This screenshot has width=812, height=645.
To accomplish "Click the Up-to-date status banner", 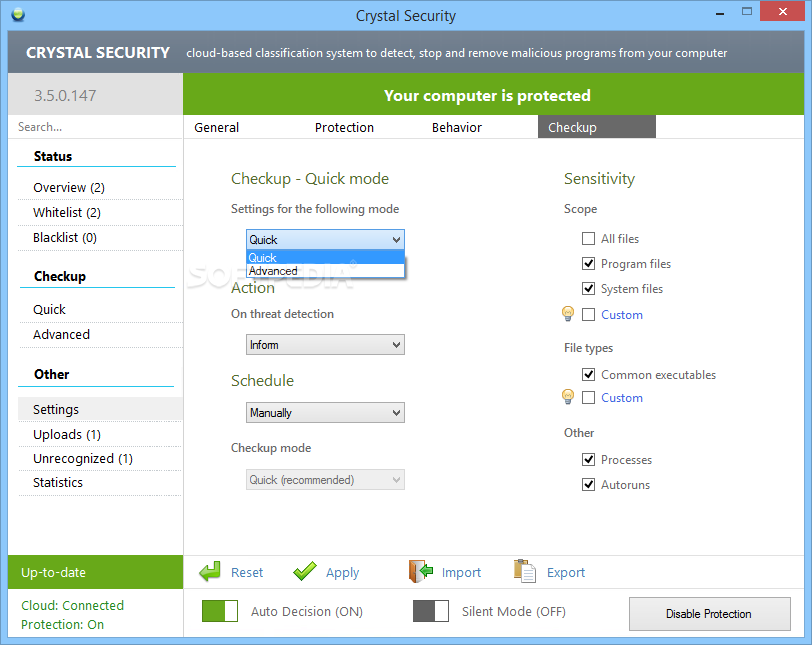I will pos(95,572).
